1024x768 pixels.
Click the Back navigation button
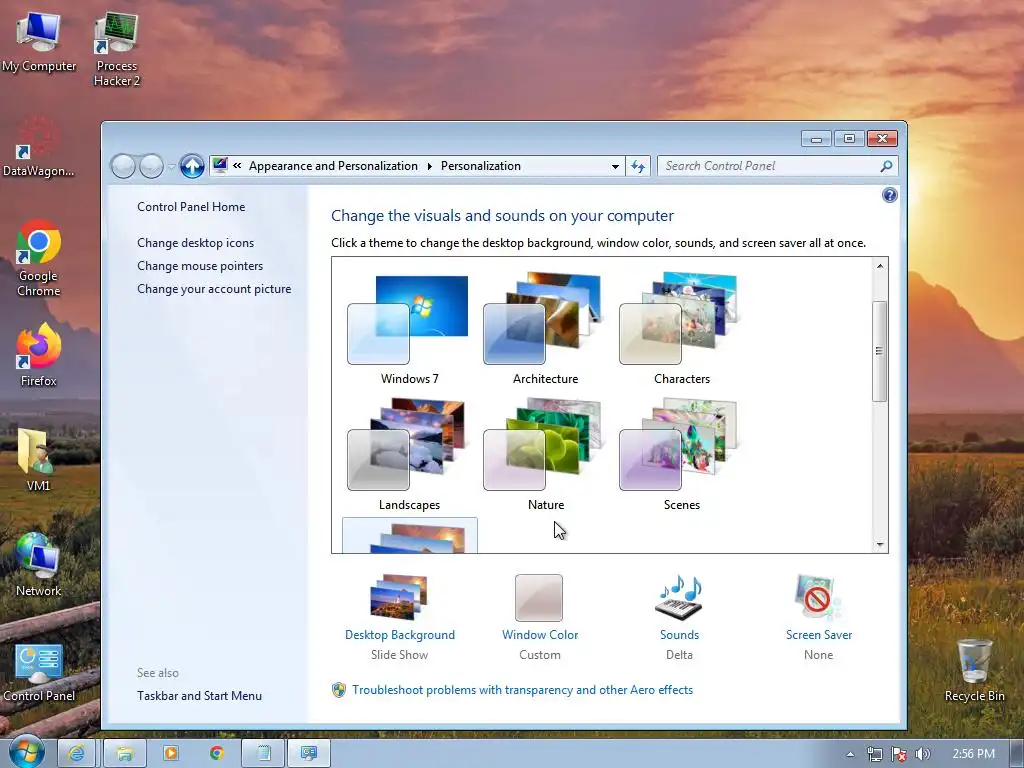[x=123, y=166]
